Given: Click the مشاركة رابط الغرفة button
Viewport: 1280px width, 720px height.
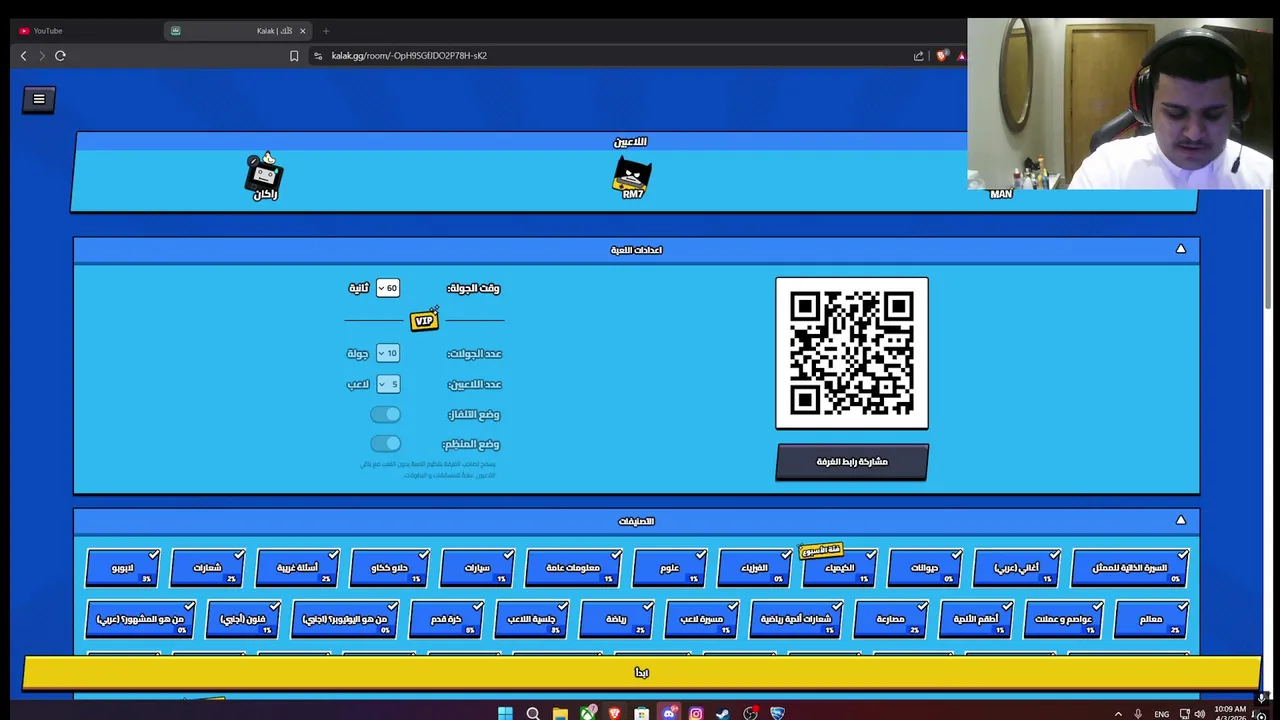Looking at the screenshot, I should (x=852, y=462).
